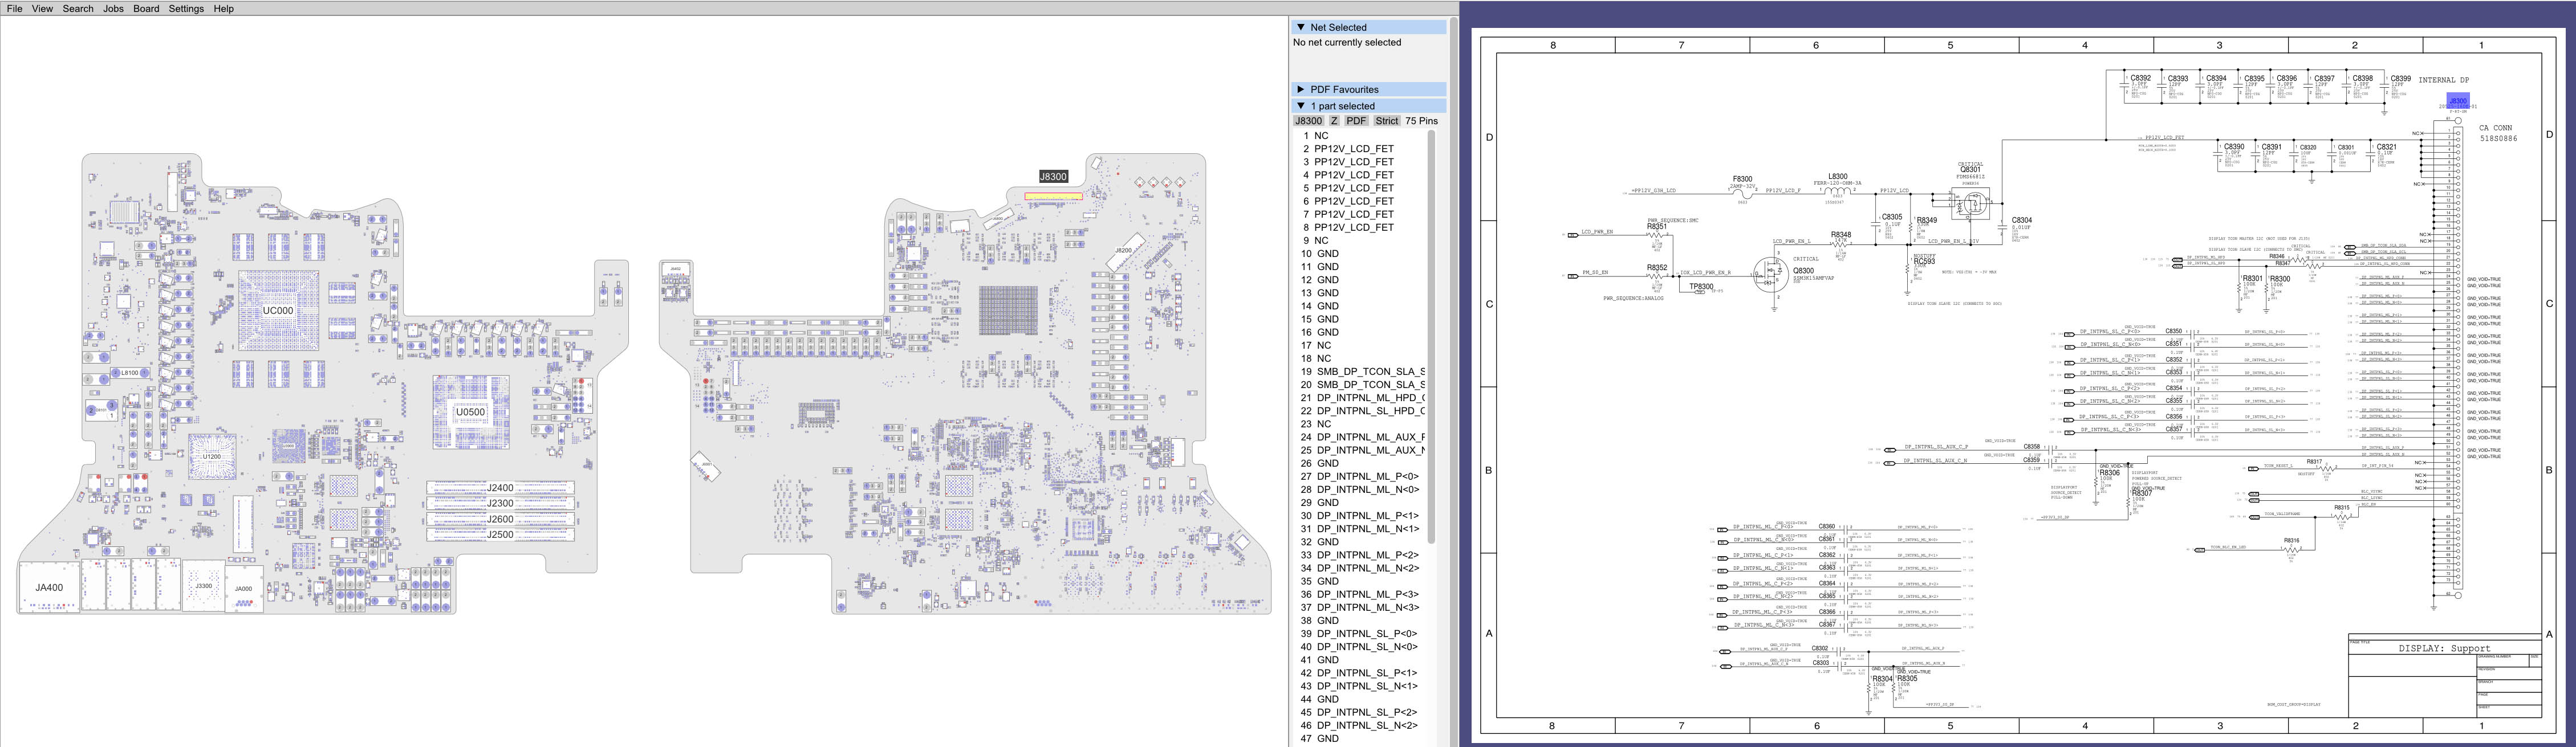Click the DISPLAY: Support title block
Image resolution: width=2576 pixels, height=747 pixels.
pos(2444,648)
